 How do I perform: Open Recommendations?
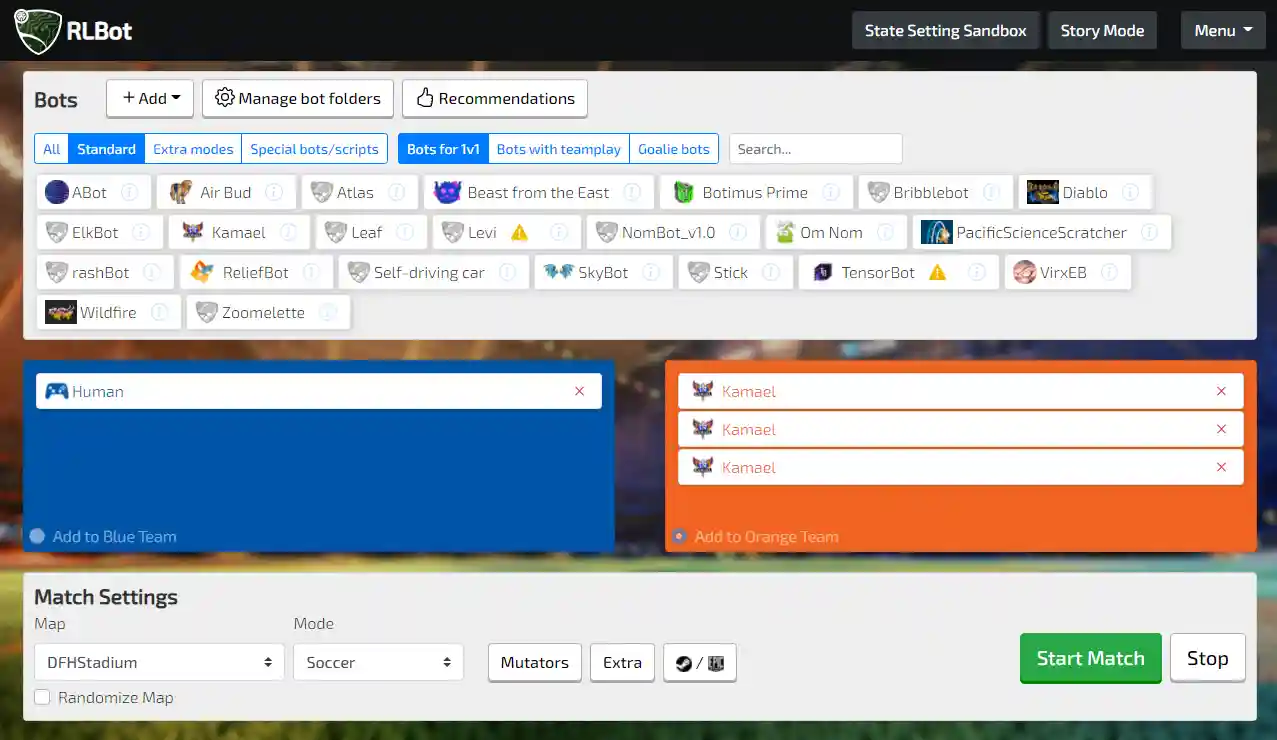click(x=495, y=98)
